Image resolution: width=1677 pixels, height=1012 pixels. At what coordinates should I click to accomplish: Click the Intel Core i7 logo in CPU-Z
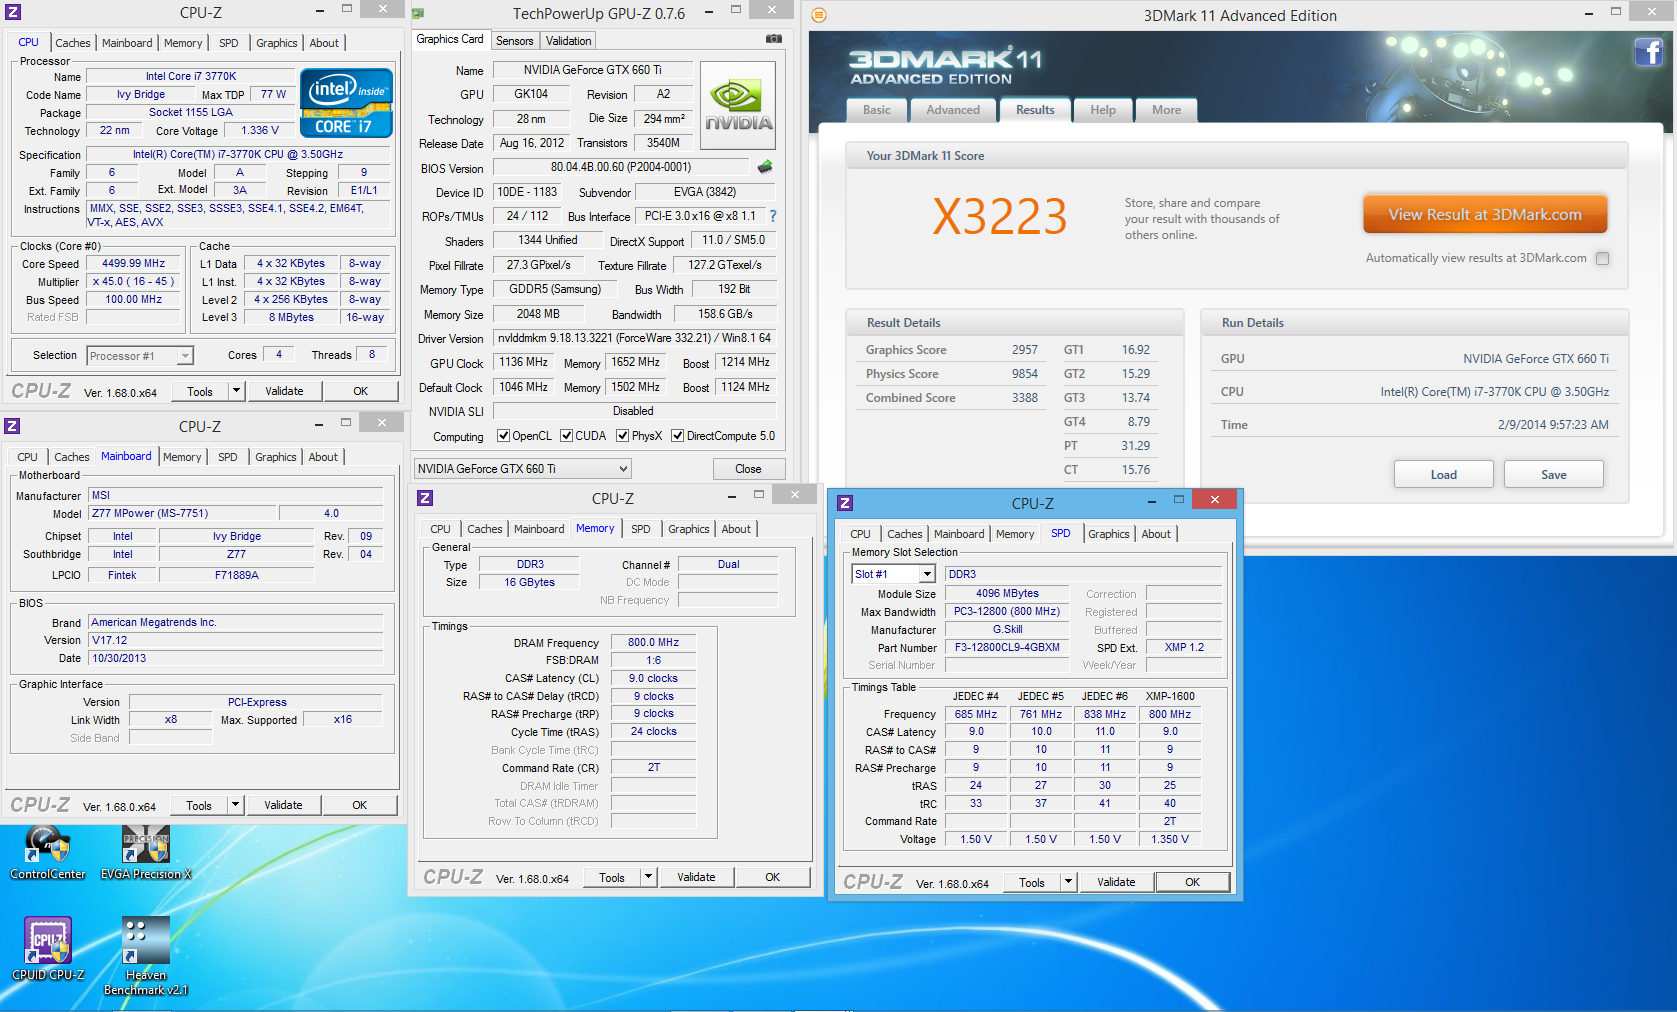coord(346,101)
